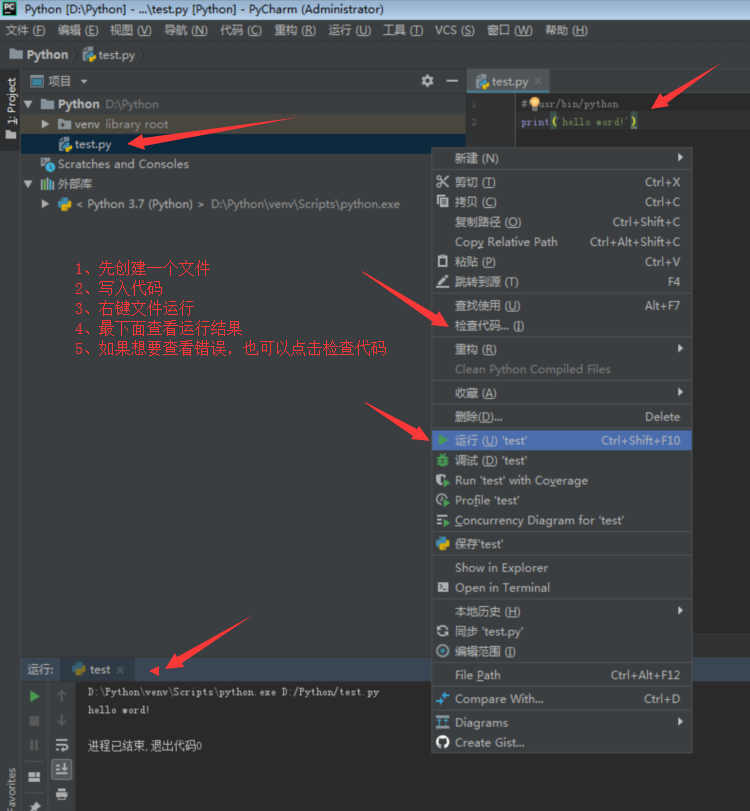750x811 pixels.
Task: Click the pin tab icon in run panel
Action: (x=34, y=805)
